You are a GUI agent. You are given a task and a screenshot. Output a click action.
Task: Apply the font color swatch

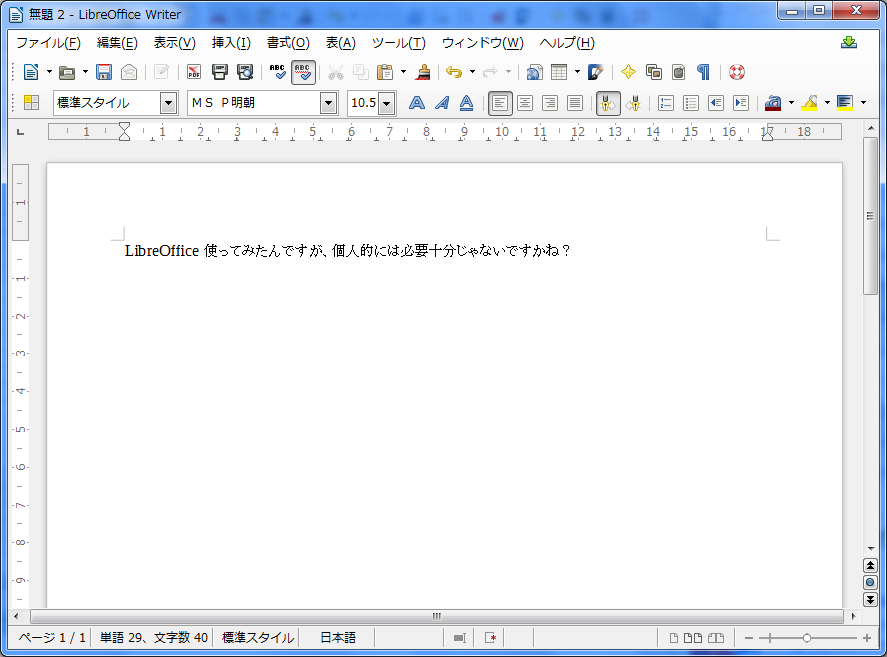coord(773,102)
